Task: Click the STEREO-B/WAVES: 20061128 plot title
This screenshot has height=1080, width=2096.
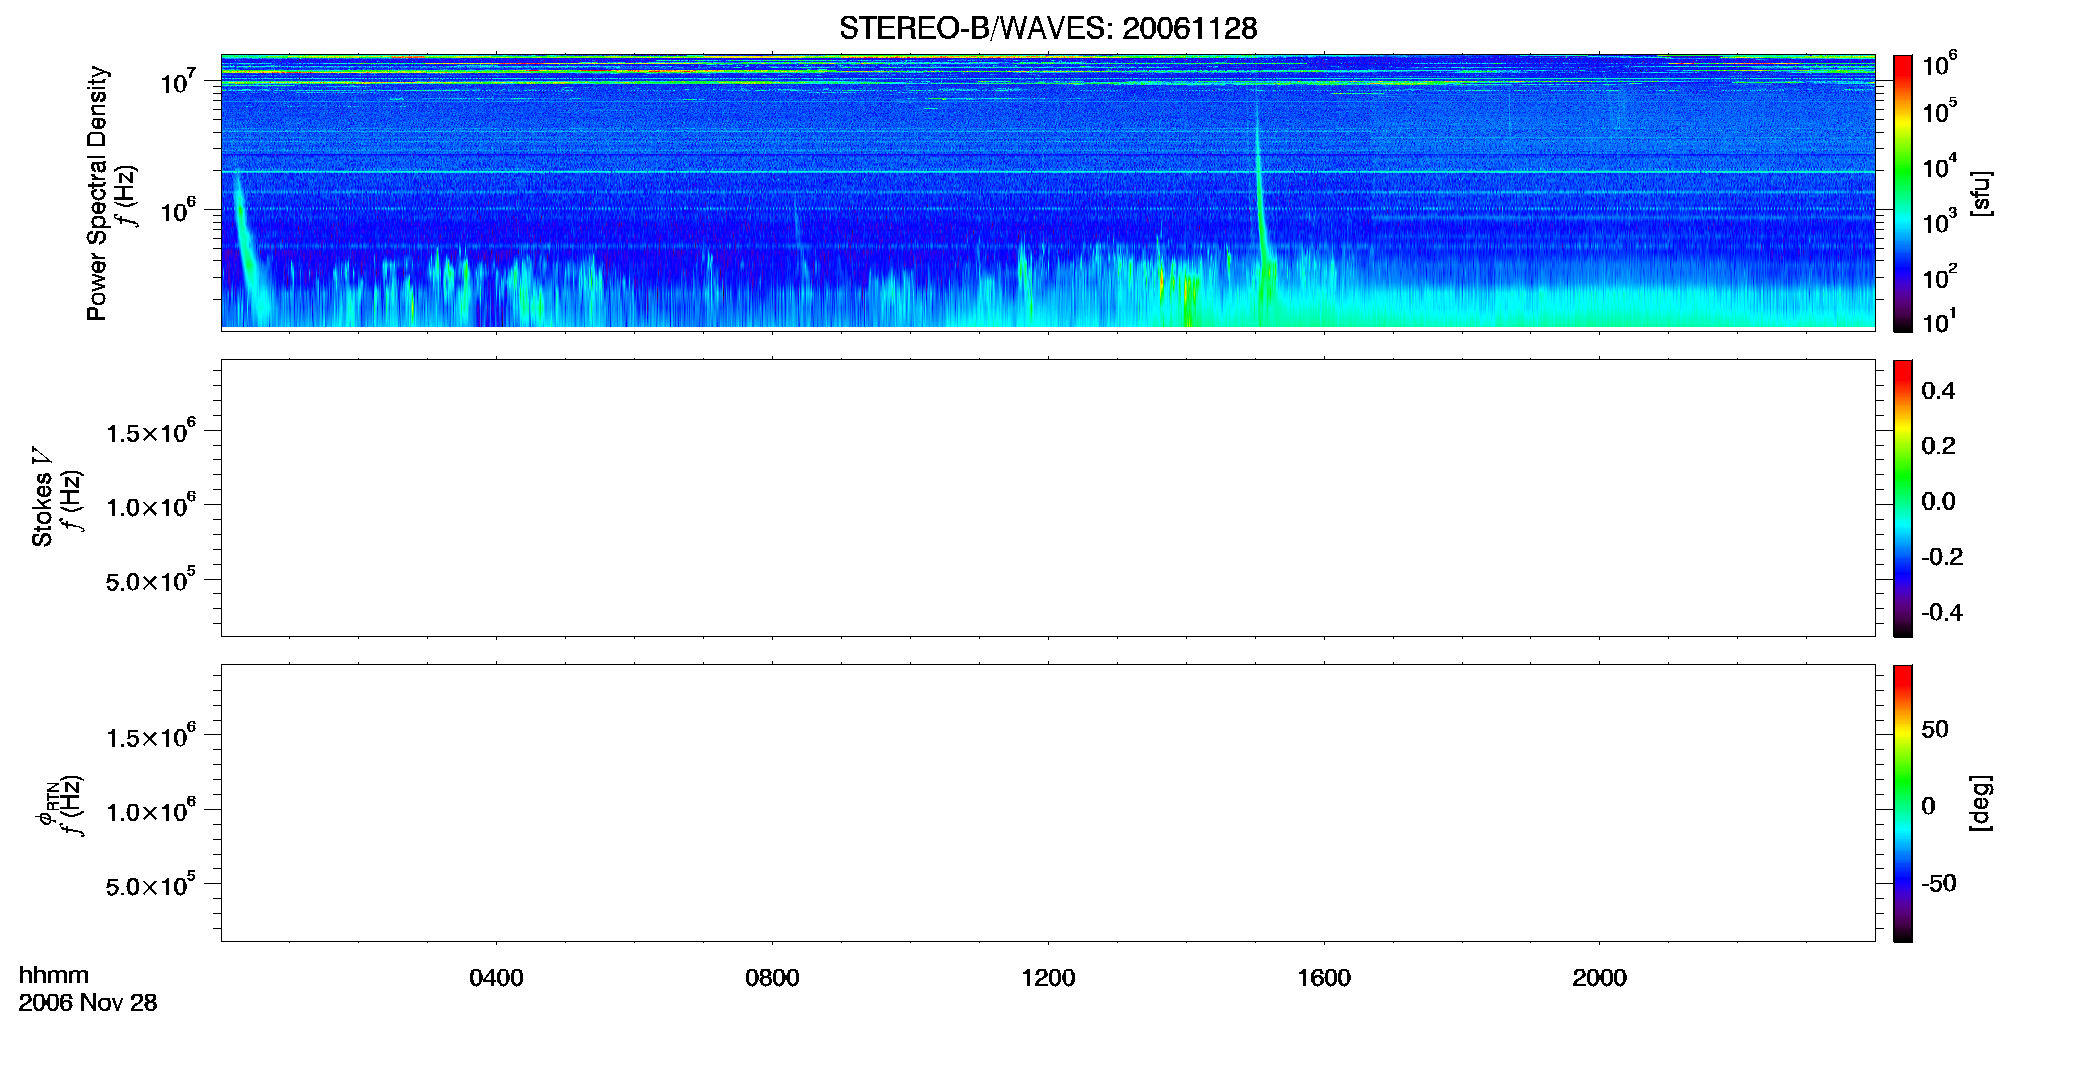Action: [x=1048, y=28]
